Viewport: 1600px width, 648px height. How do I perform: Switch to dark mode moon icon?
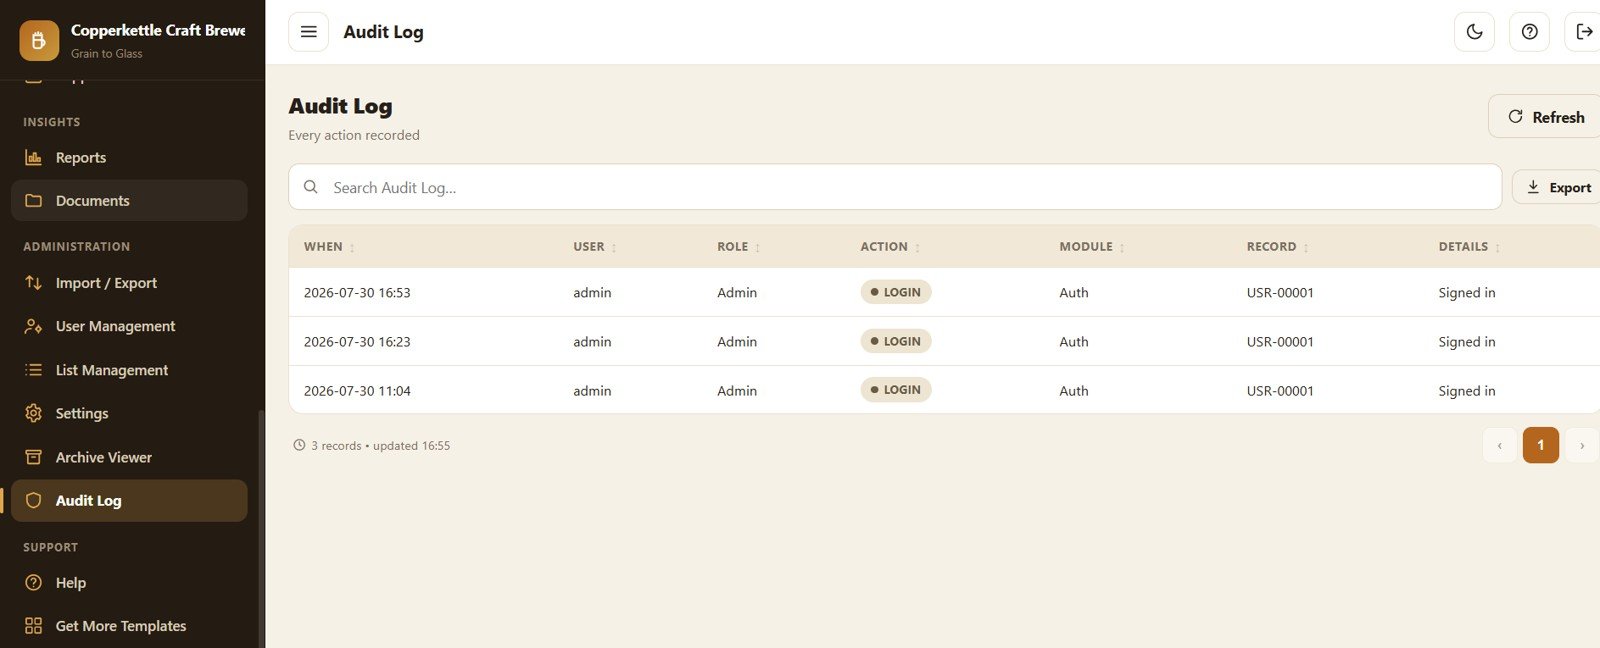[x=1474, y=32]
